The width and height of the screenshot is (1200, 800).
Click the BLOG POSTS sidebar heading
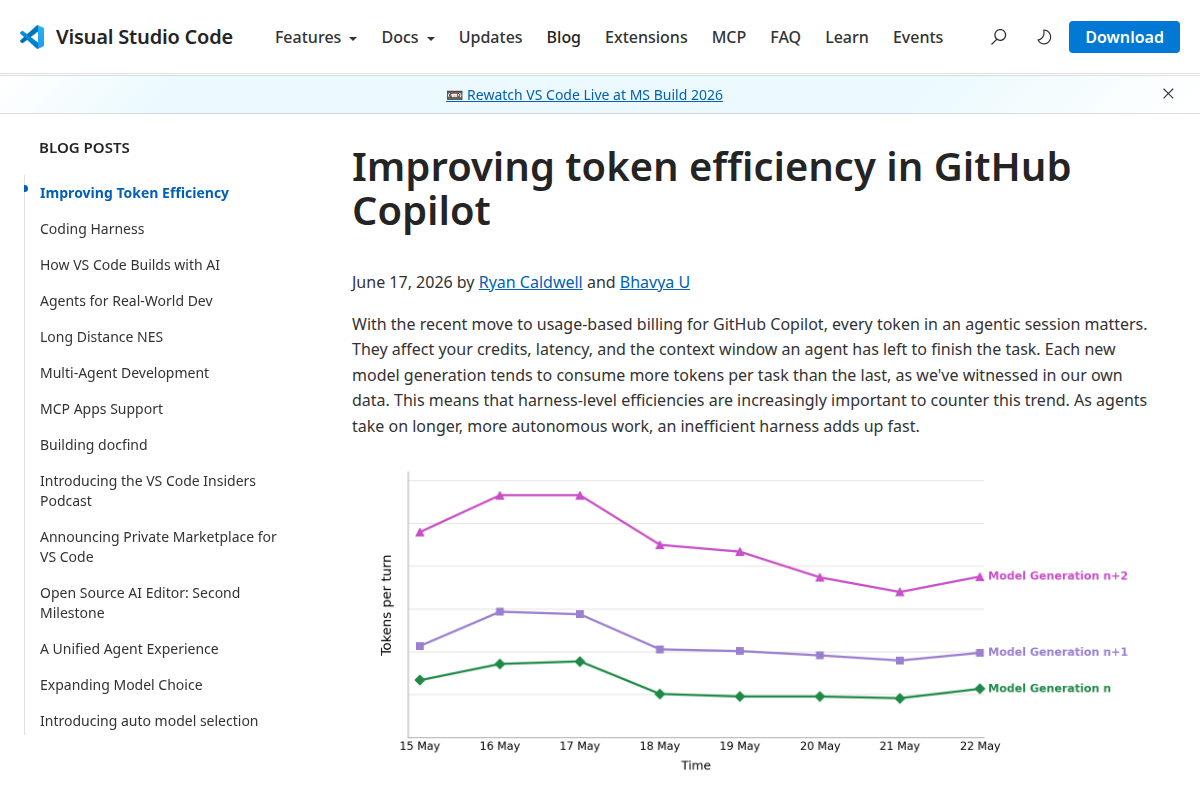[84, 148]
